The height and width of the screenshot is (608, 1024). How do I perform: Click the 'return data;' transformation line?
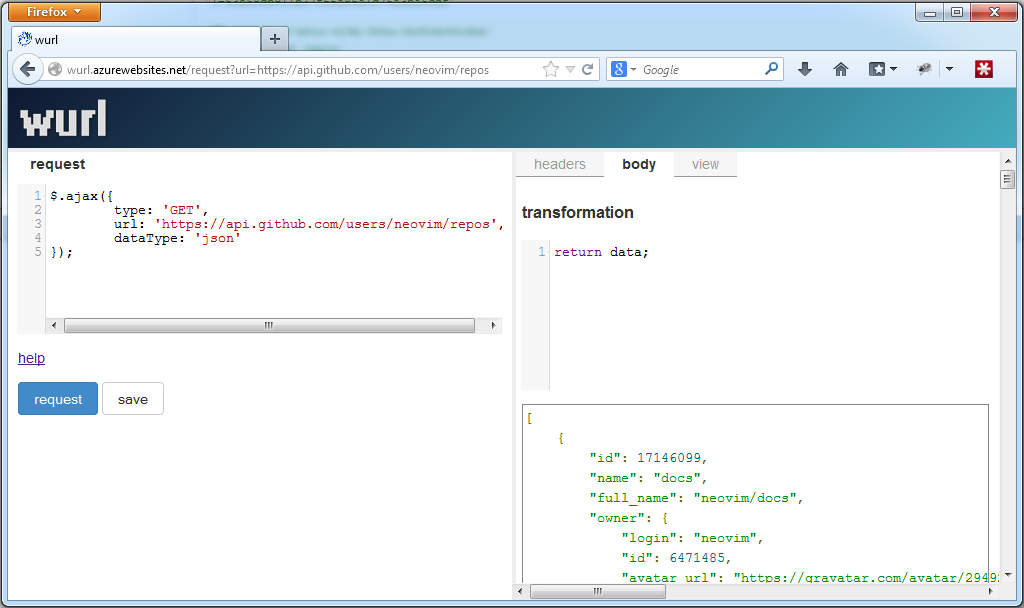pyautogui.click(x=601, y=252)
